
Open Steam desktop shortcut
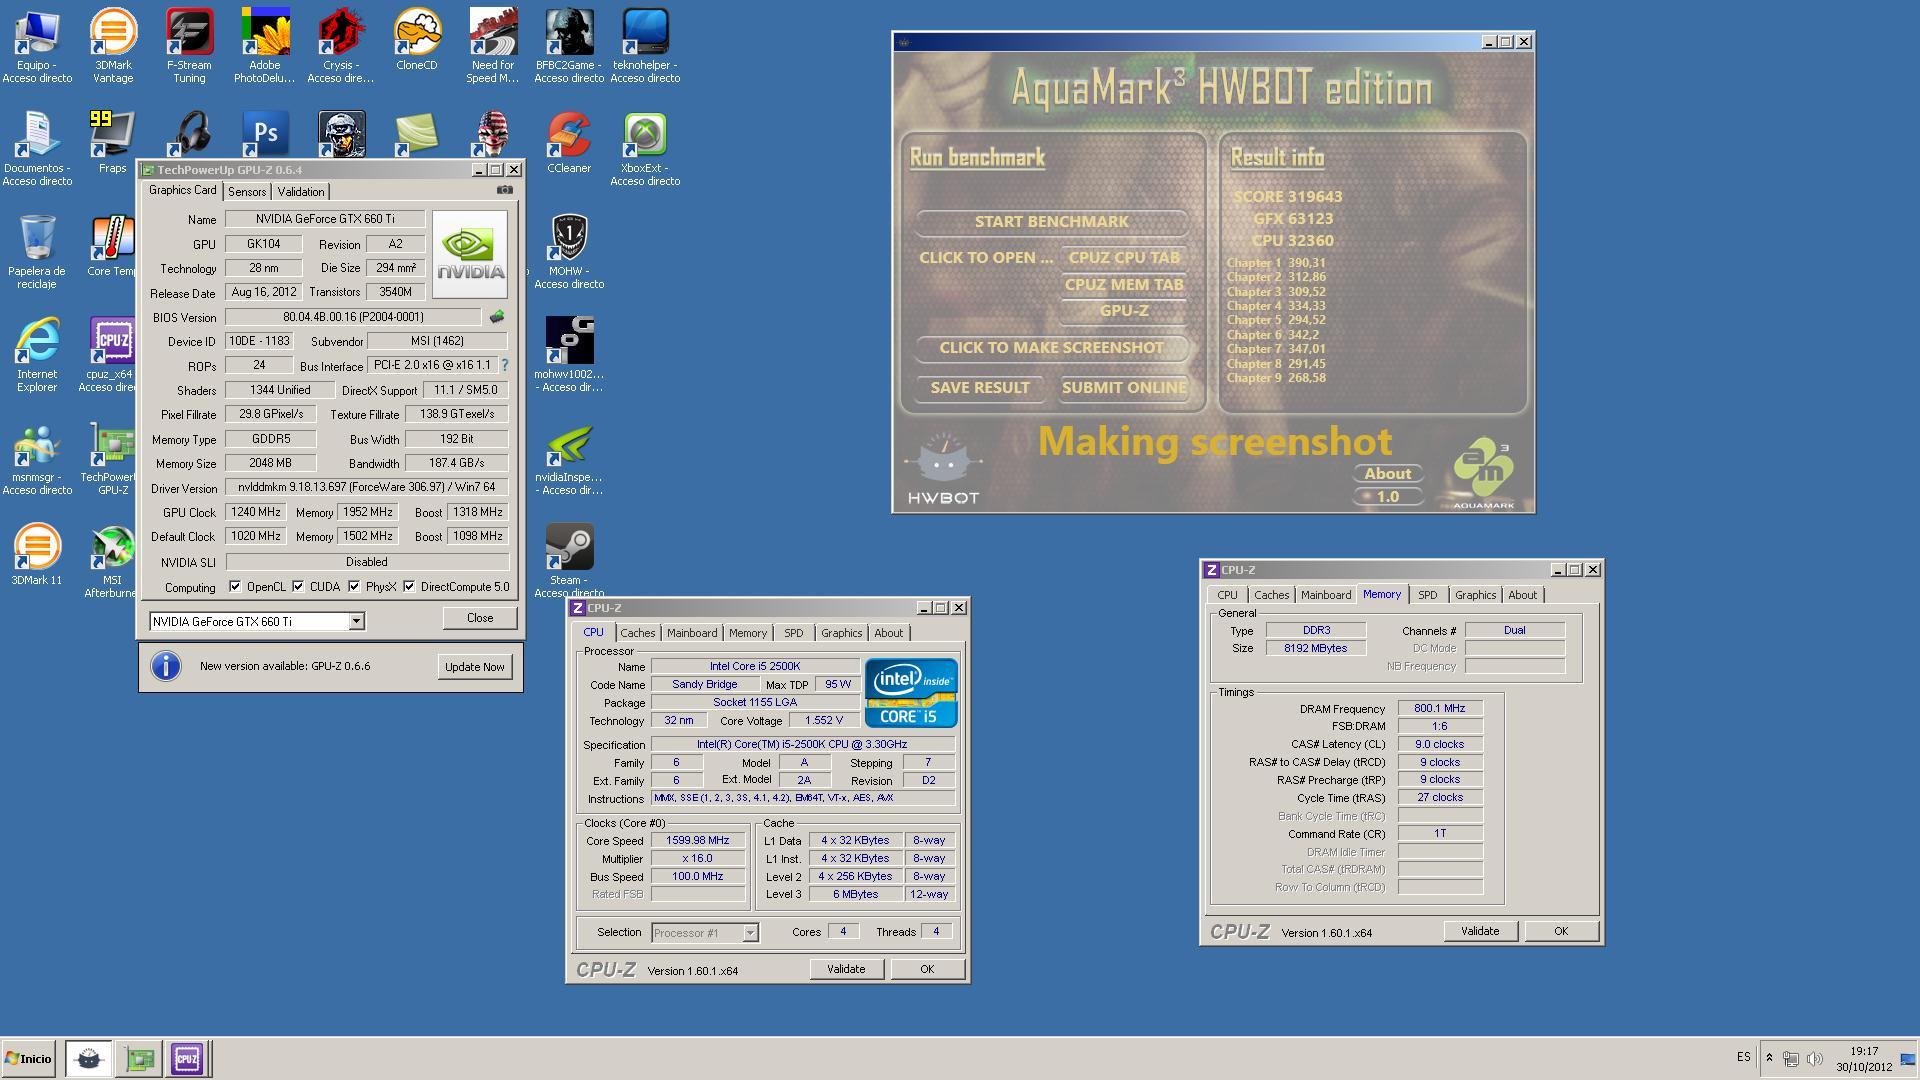click(569, 560)
